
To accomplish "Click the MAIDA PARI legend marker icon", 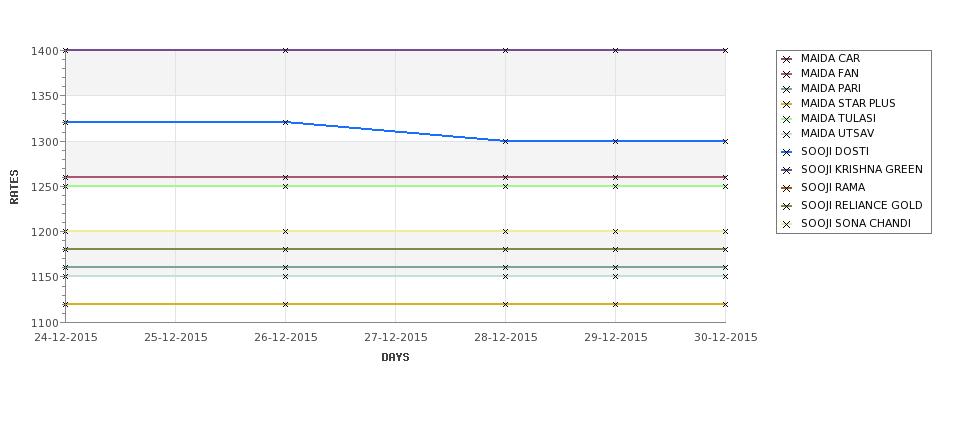I will [787, 89].
